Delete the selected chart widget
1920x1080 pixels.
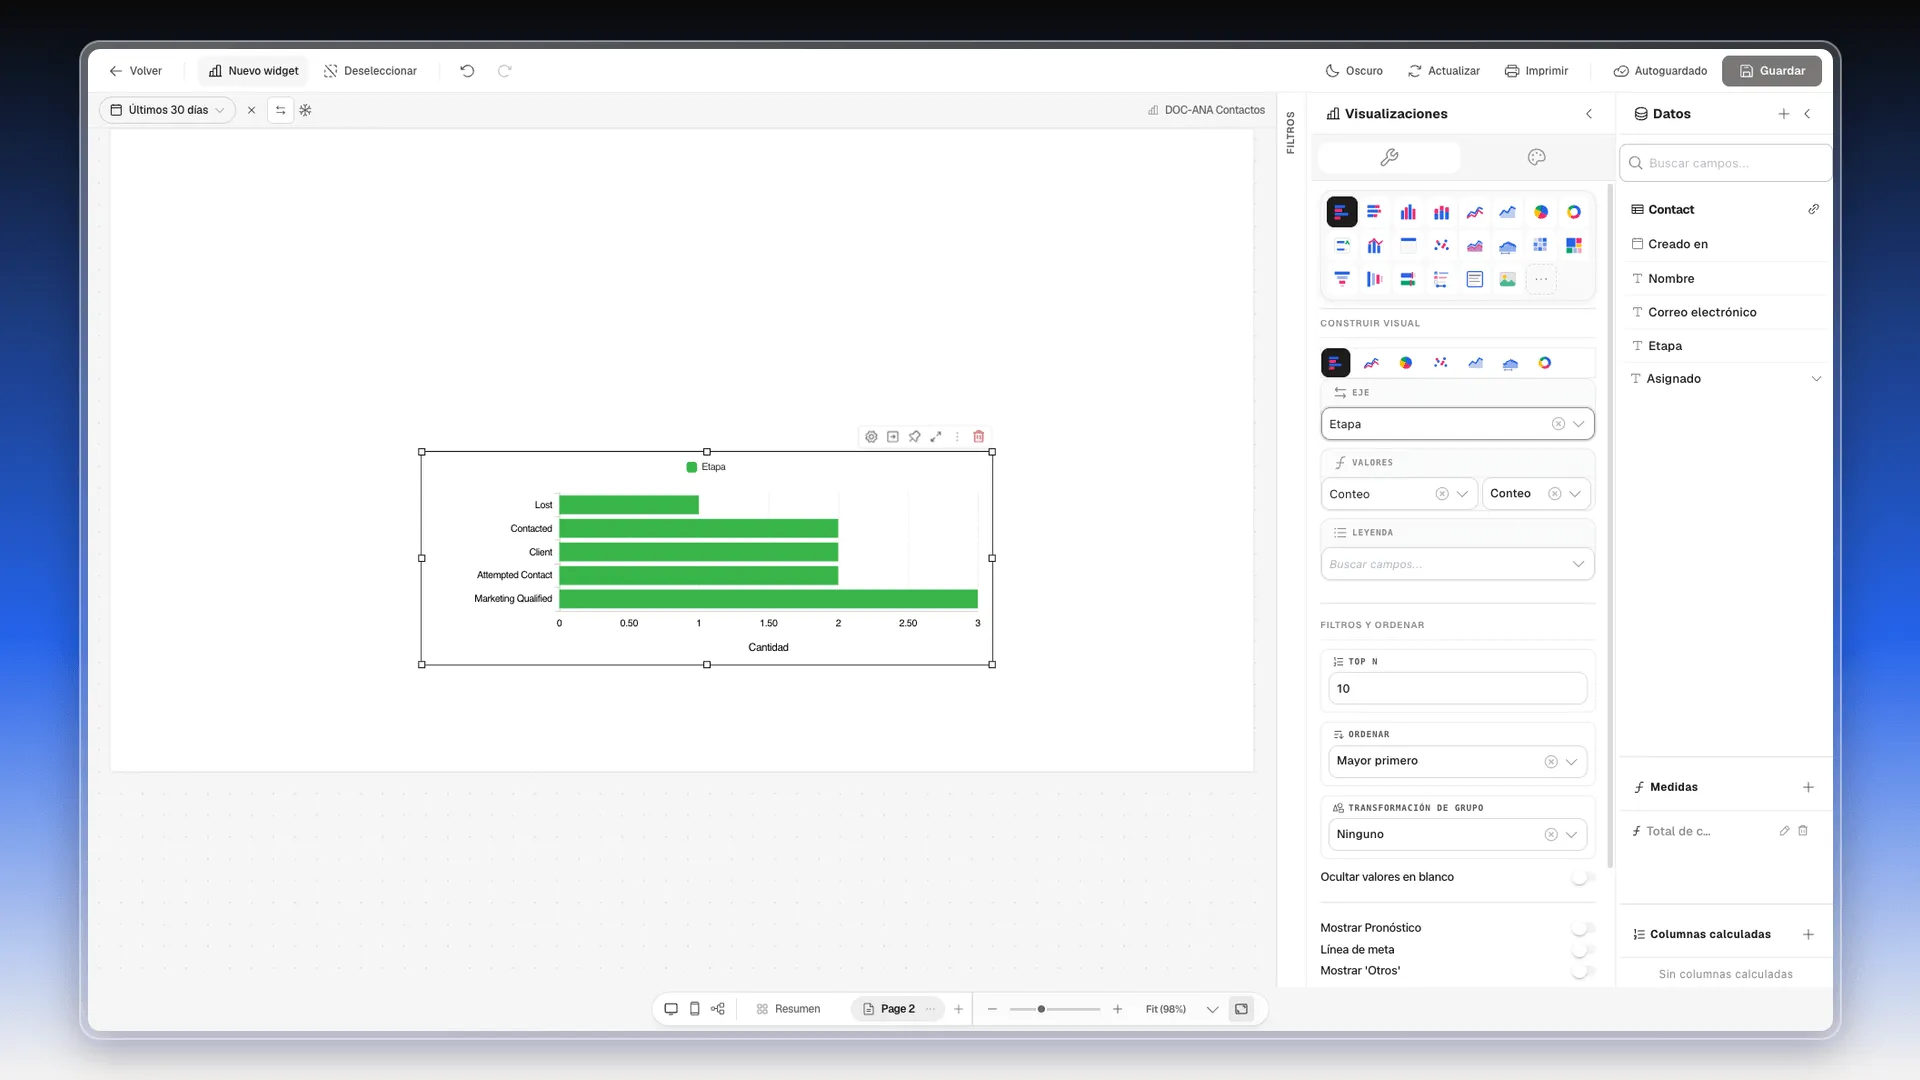pos(978,437)
